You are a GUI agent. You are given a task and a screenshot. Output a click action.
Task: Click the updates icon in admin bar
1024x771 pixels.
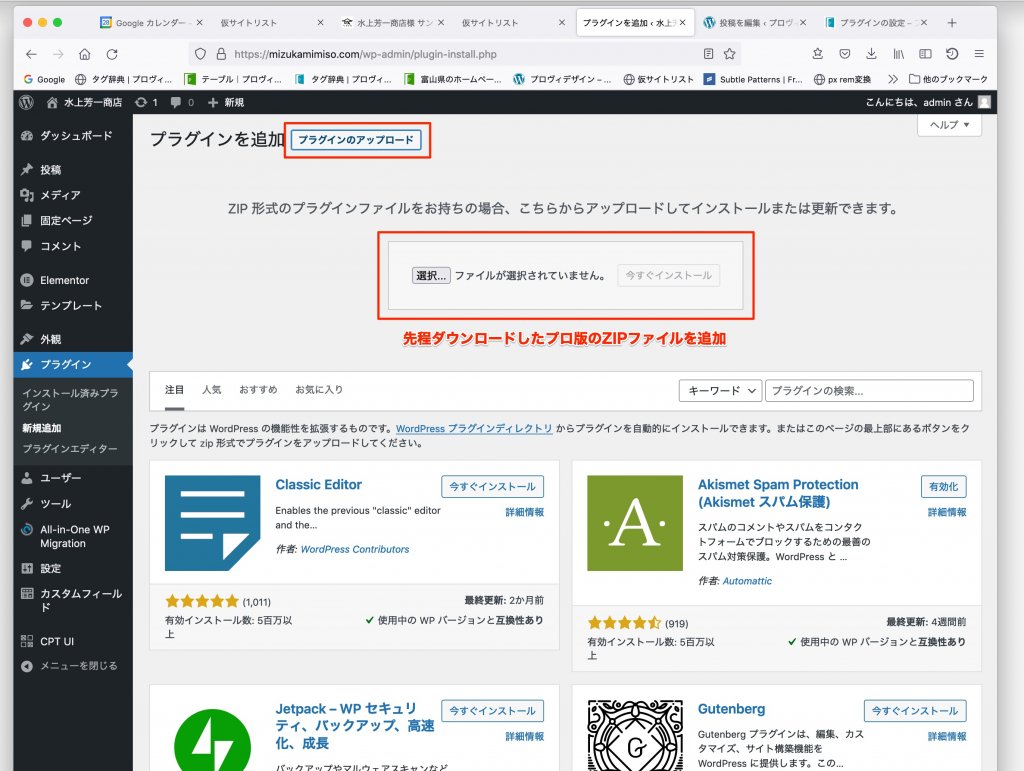(x=146, y=102)
